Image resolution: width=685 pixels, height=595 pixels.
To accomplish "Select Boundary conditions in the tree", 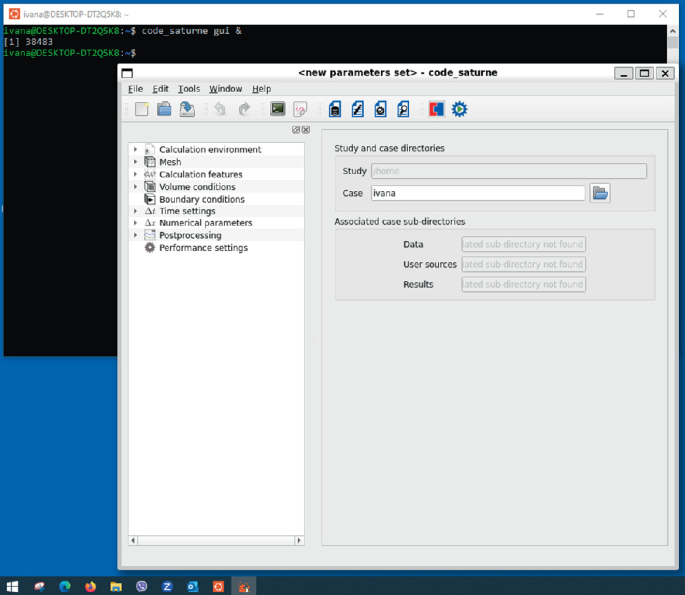I will [x=201, y=199].
